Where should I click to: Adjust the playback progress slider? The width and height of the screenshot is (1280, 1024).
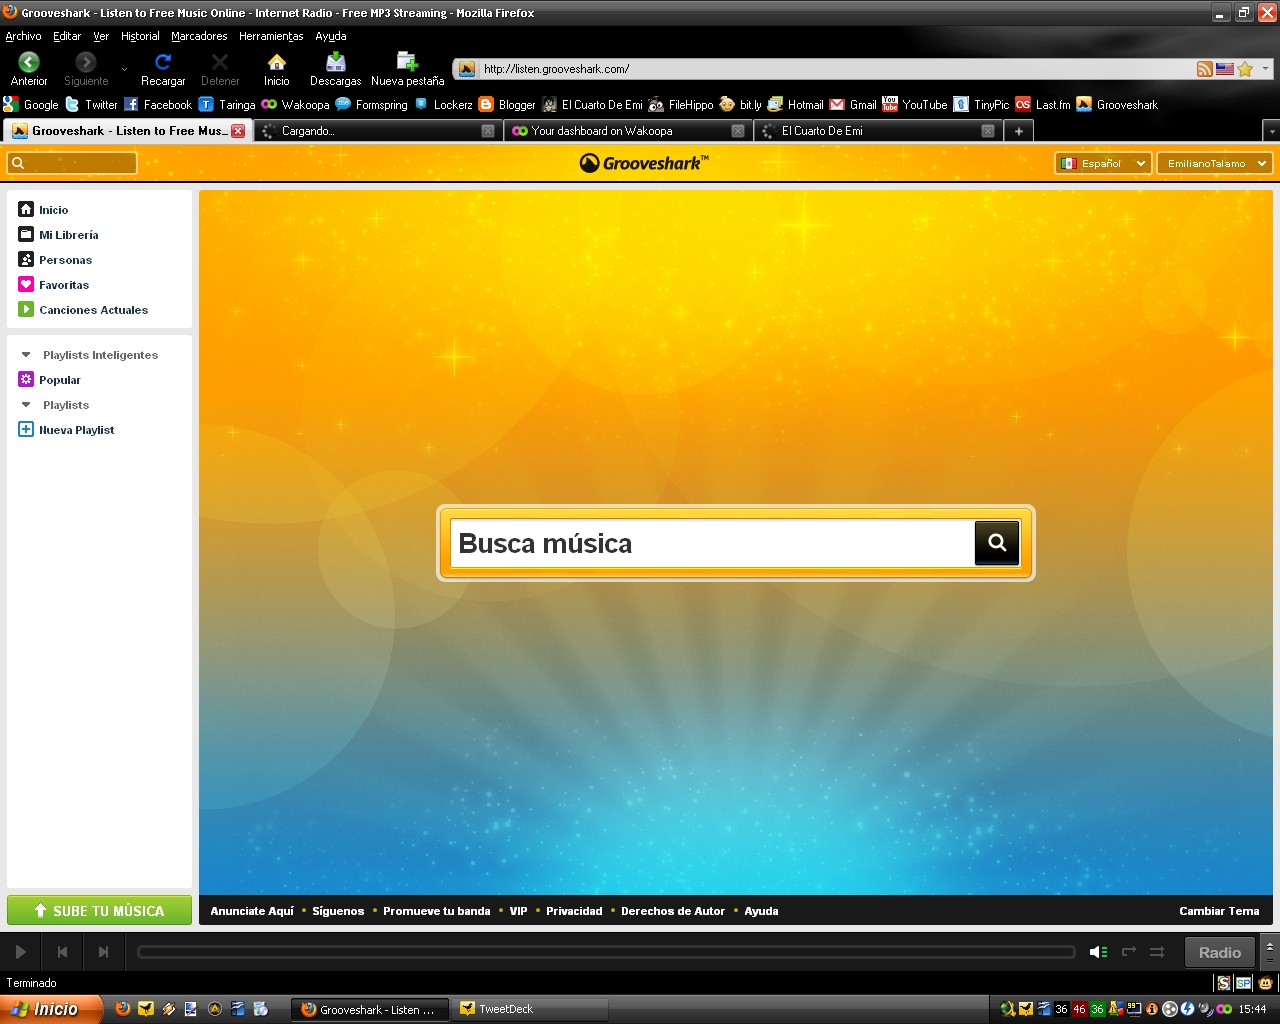point(607,951)
